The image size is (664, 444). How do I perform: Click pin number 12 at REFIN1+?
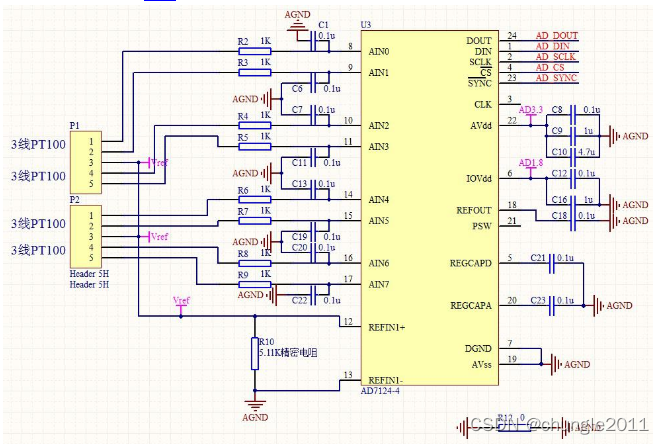click(348, 322)
